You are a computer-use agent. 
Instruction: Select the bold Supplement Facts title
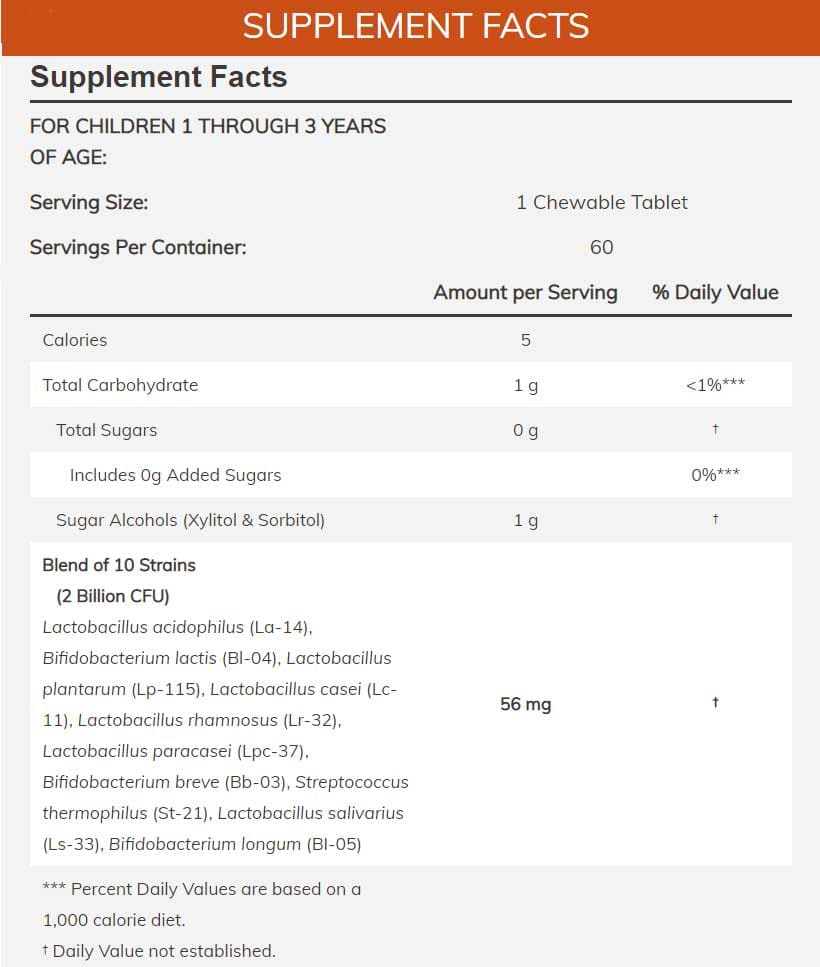pos(159,77)
